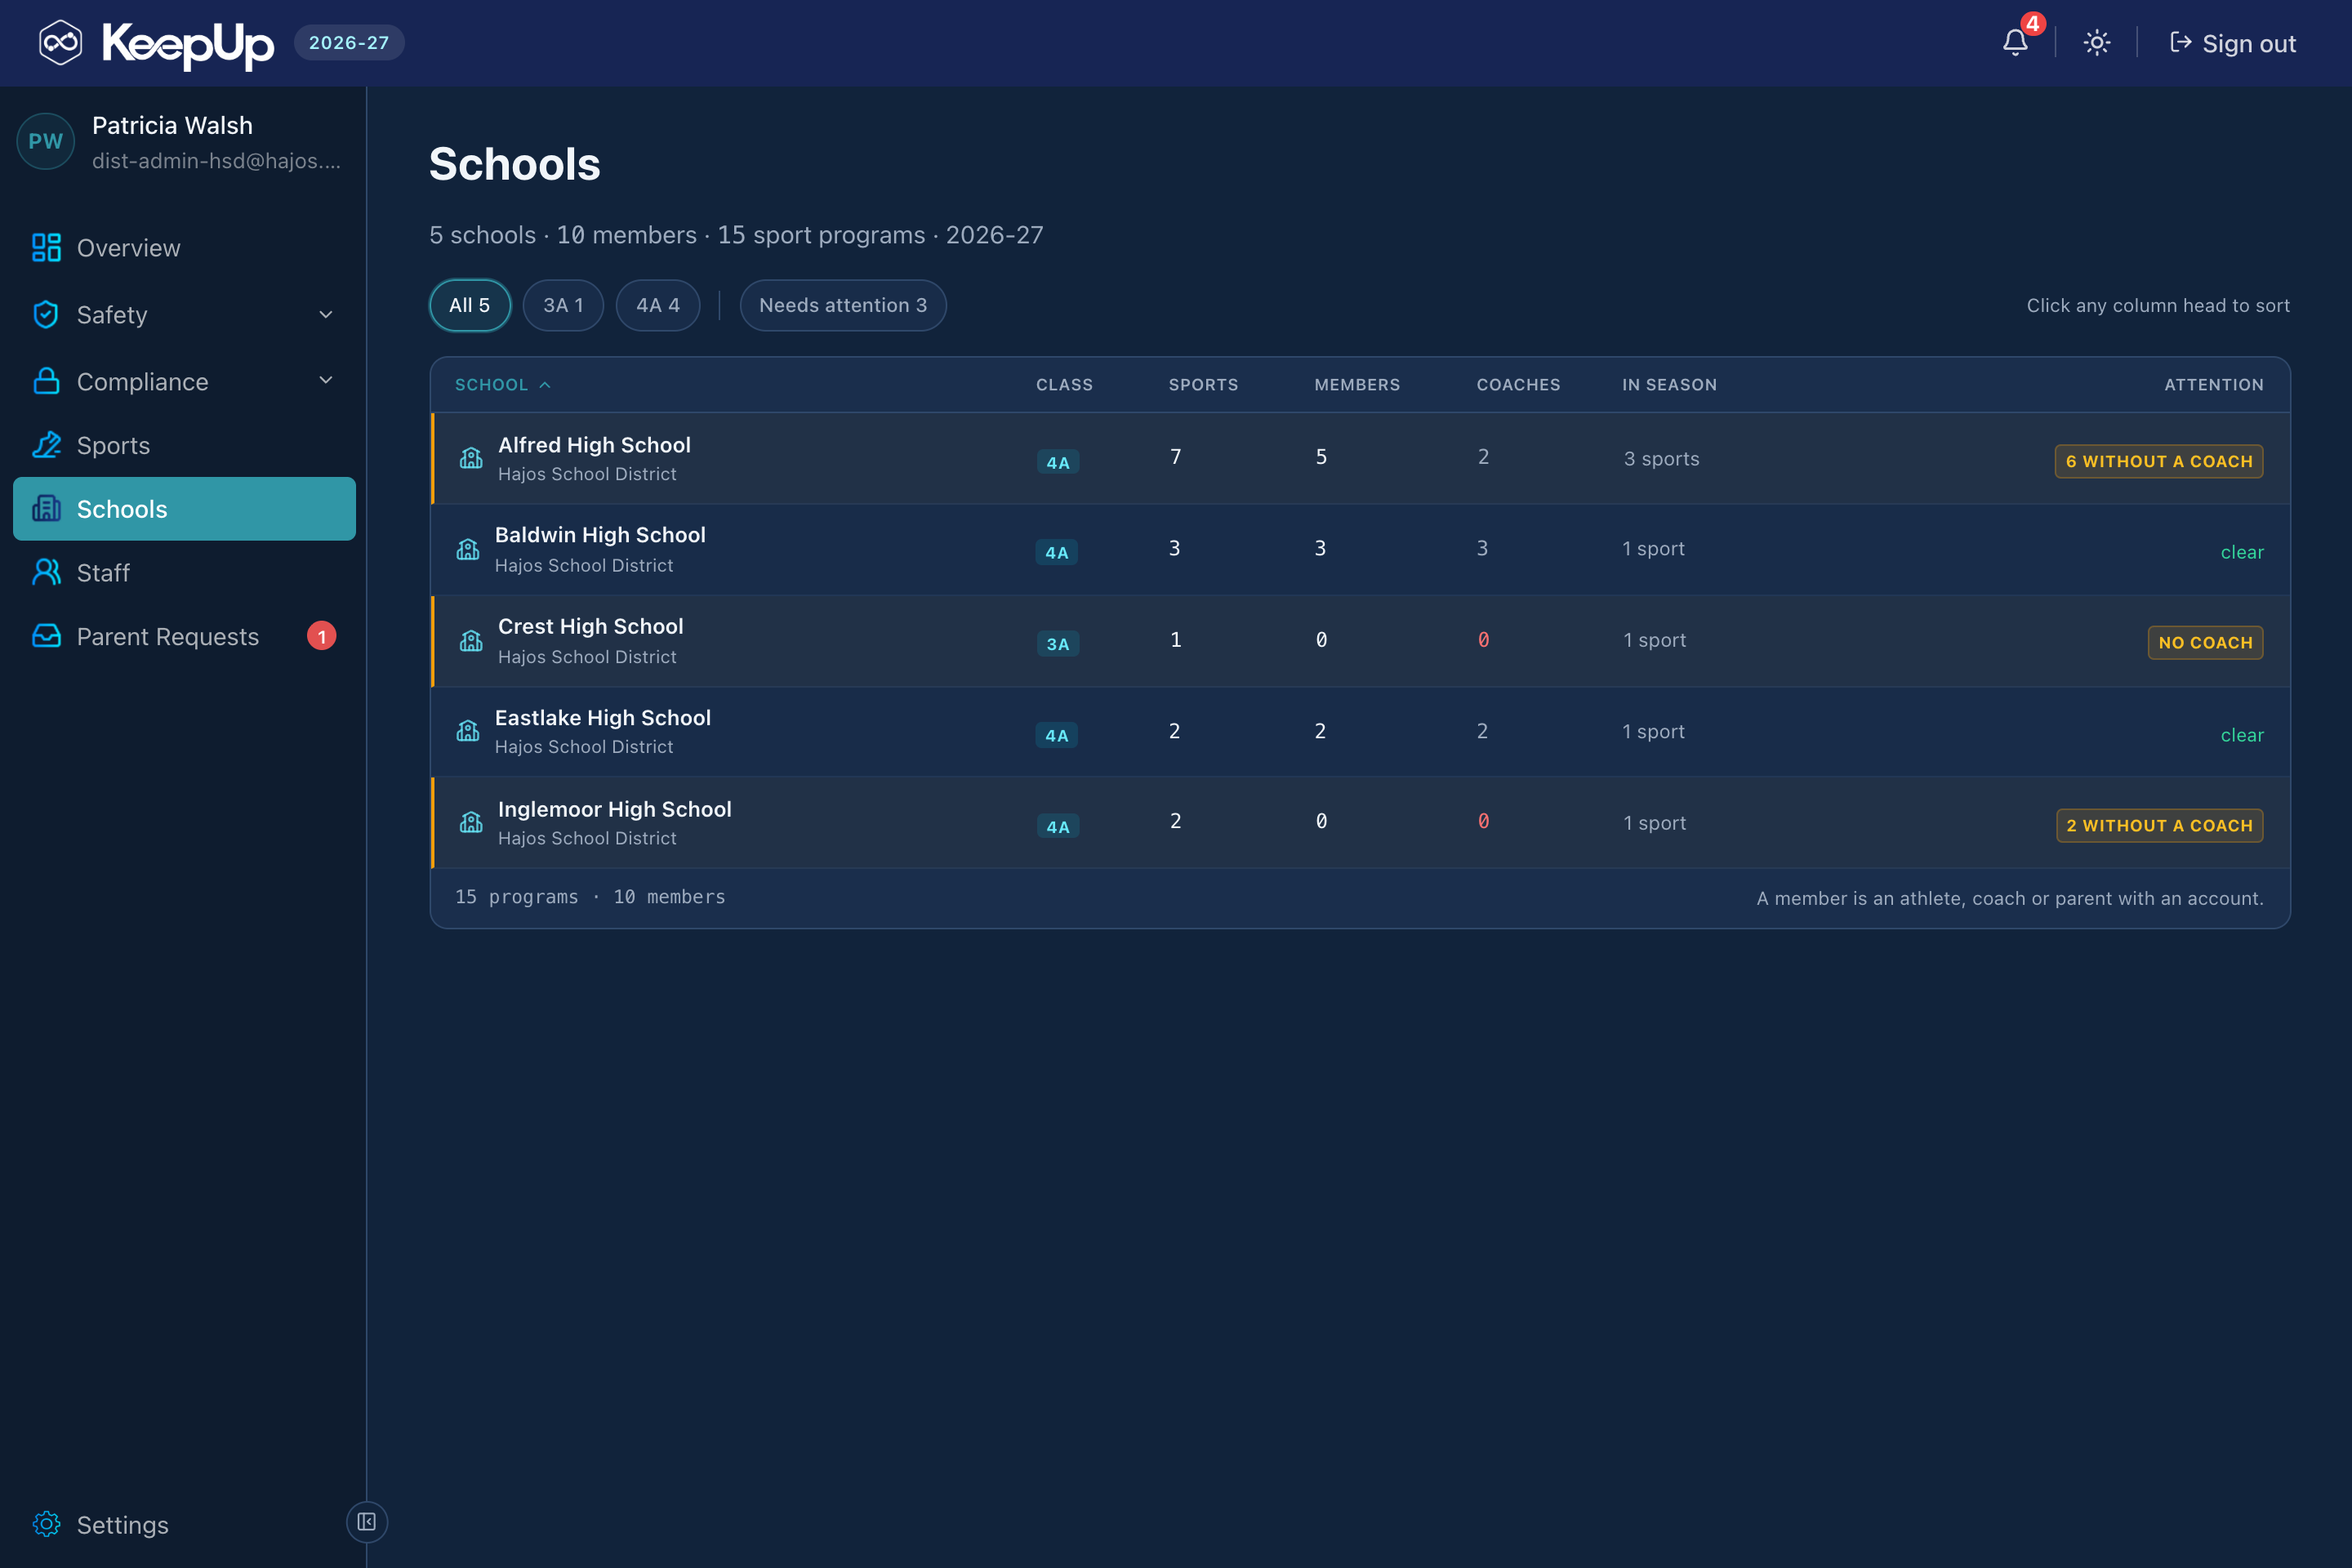
Task: Click Eastlake High School building icon
Action: pos(467,731)
